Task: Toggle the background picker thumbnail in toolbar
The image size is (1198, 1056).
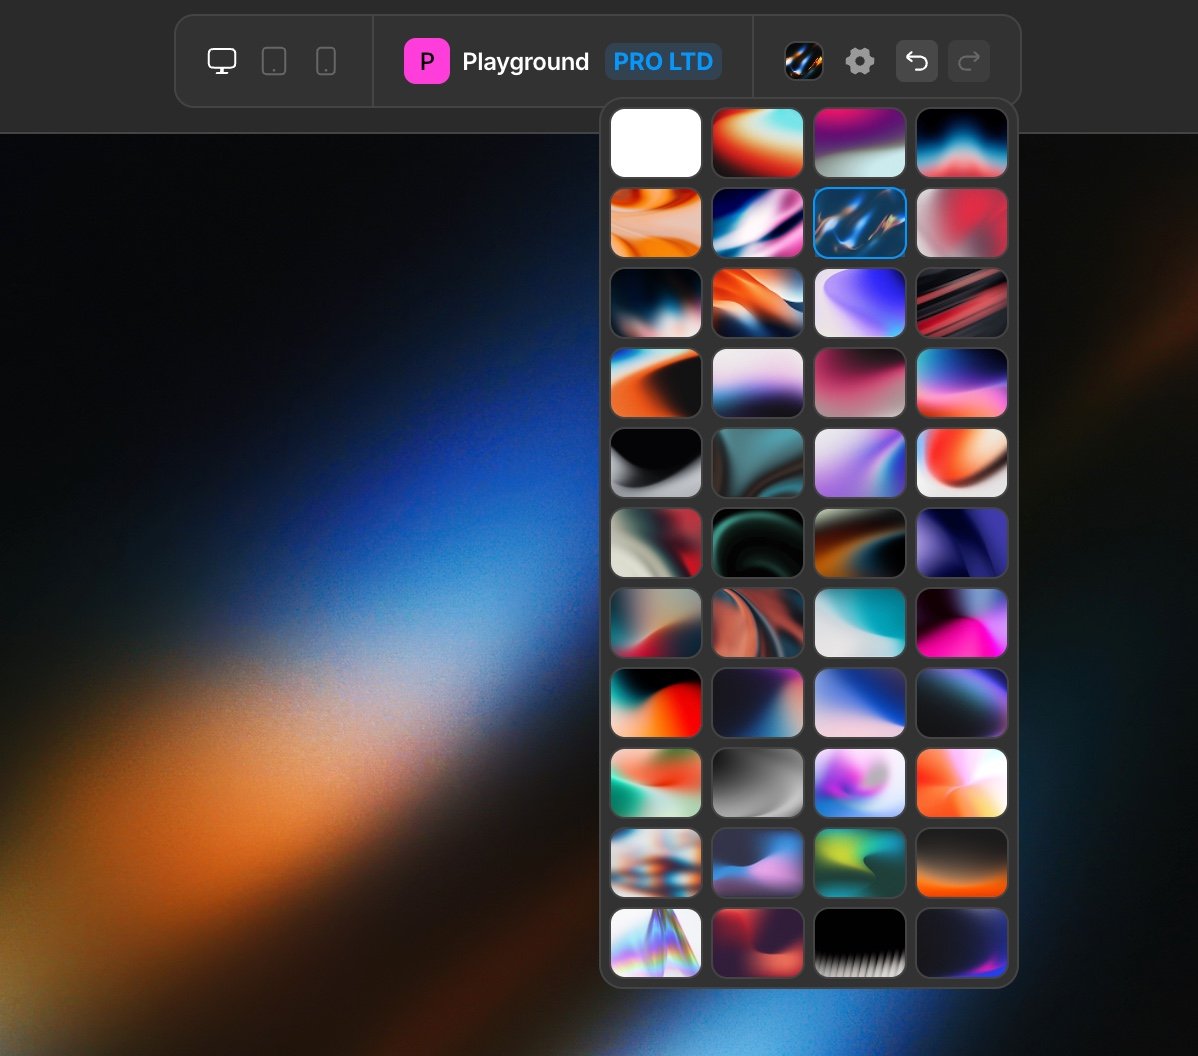Action: [x=804, y=61]
